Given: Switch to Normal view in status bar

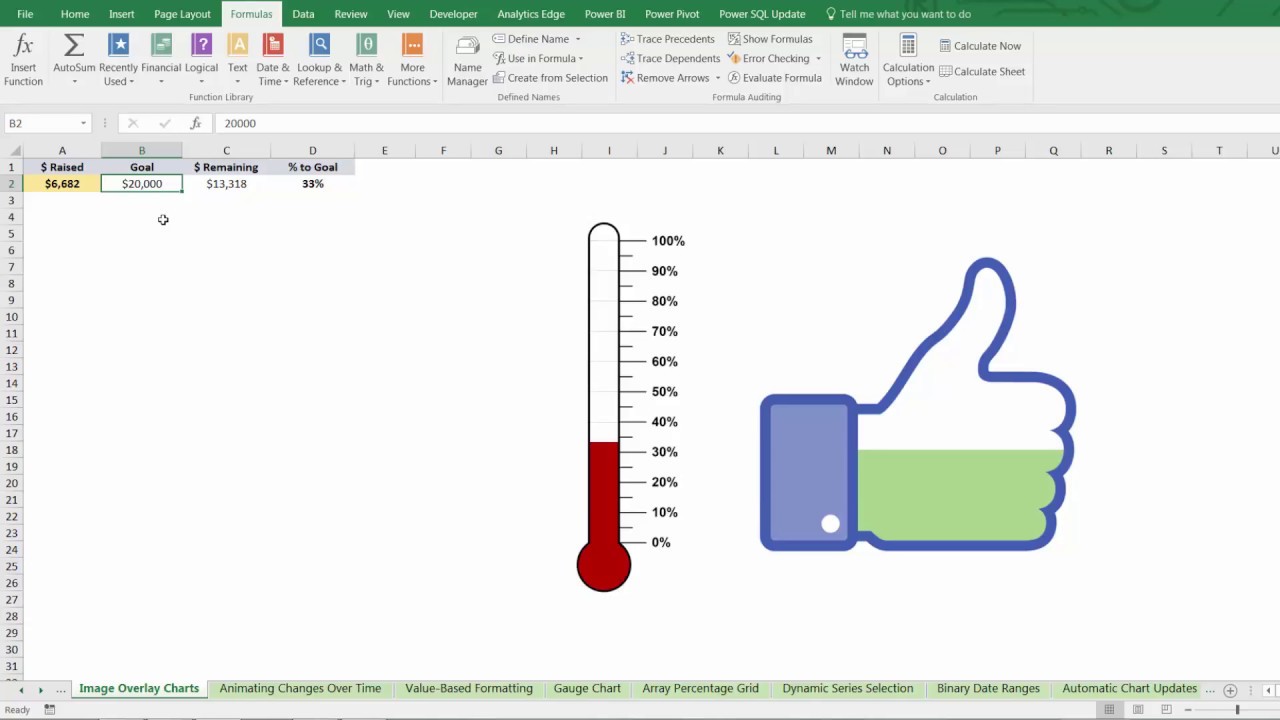Looking at the screenshot, I should point(1109,710).
